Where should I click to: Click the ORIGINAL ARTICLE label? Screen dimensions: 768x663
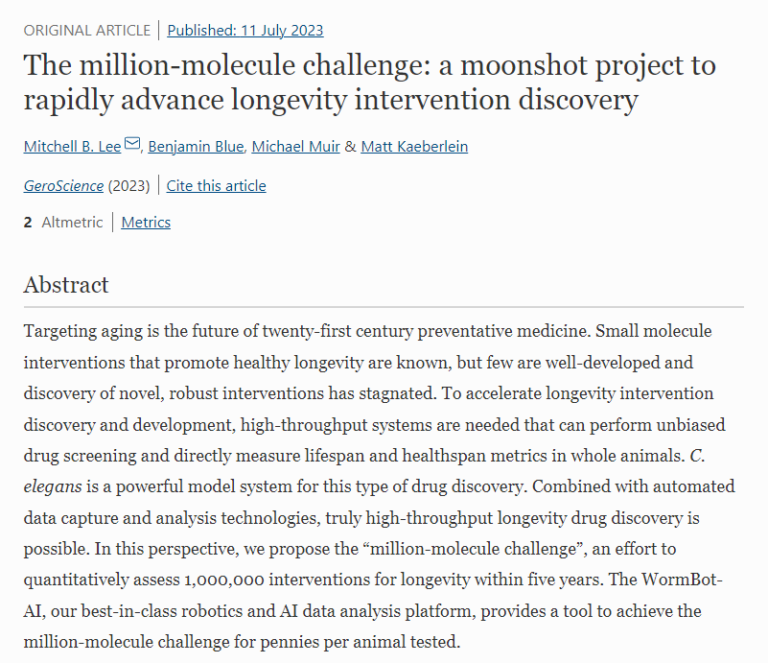click(x=87, y=30)
